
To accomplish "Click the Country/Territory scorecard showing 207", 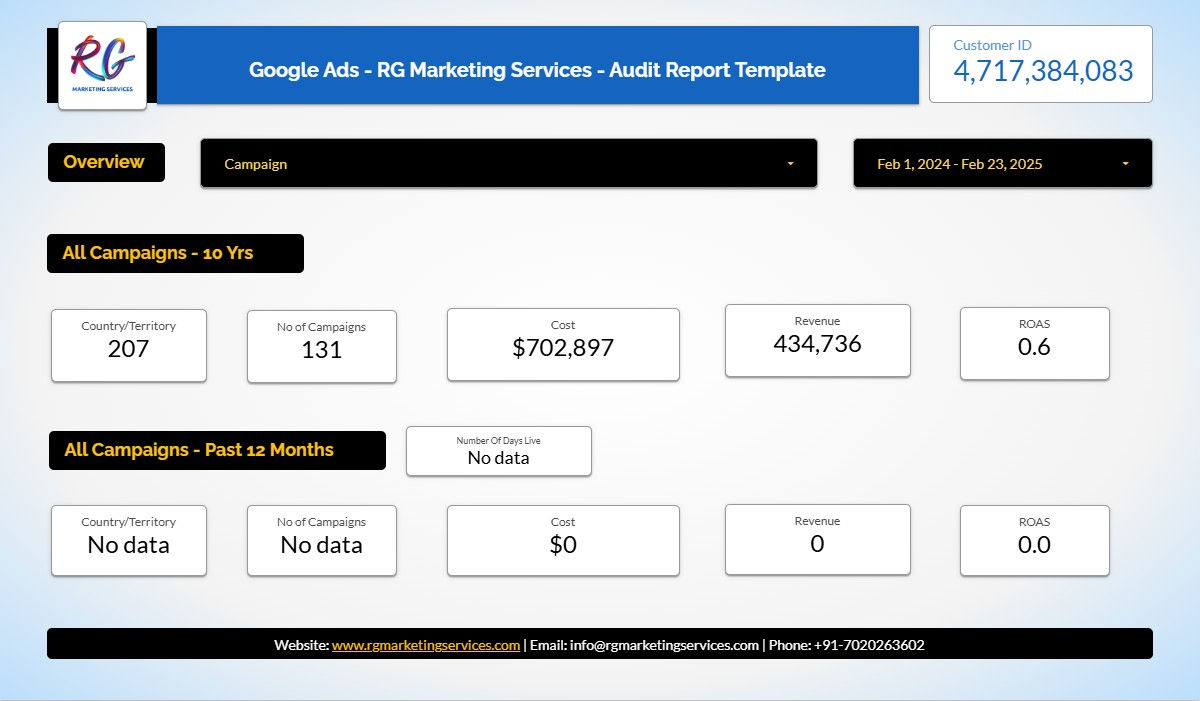I will click(128, 345).
